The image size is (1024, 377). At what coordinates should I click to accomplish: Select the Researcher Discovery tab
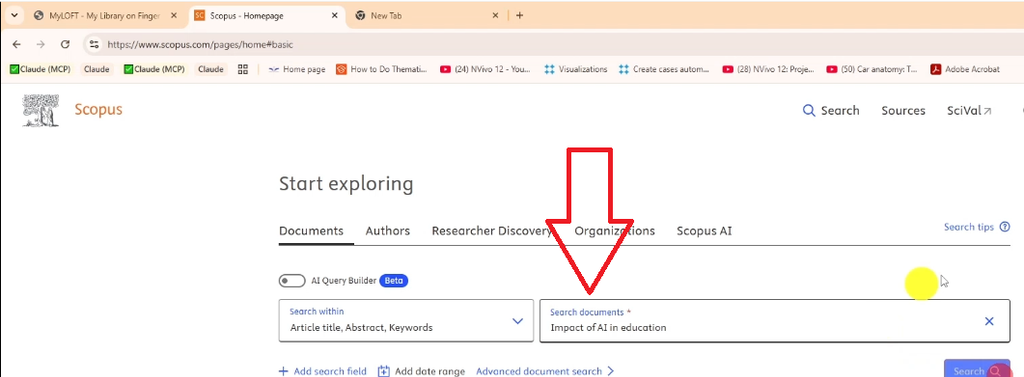tap(492, 231)
